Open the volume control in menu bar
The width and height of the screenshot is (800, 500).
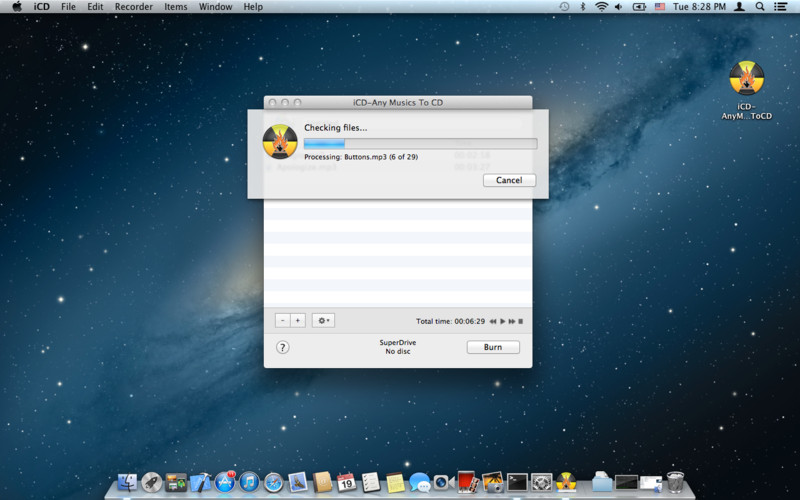pyautogui.click(x=619, y=7)
